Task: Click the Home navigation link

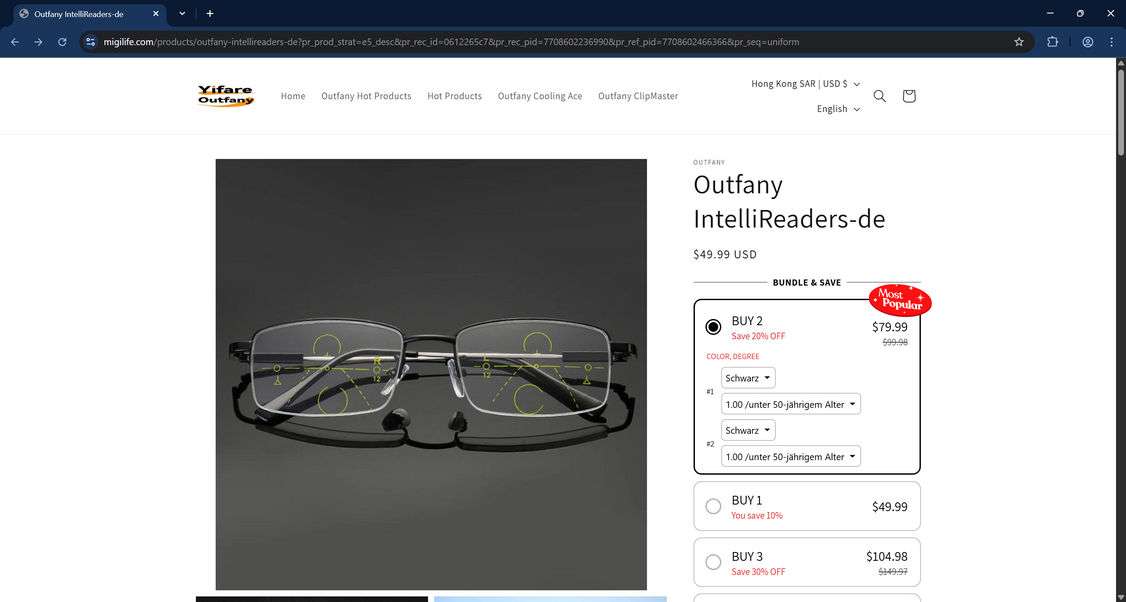Action: coord(292,96)
